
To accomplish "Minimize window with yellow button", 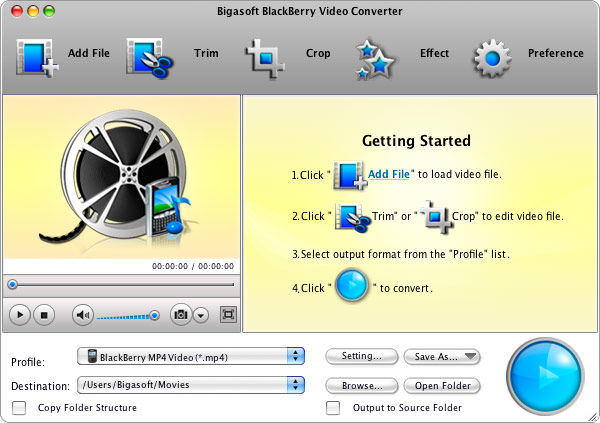I will tap(33, 11).
